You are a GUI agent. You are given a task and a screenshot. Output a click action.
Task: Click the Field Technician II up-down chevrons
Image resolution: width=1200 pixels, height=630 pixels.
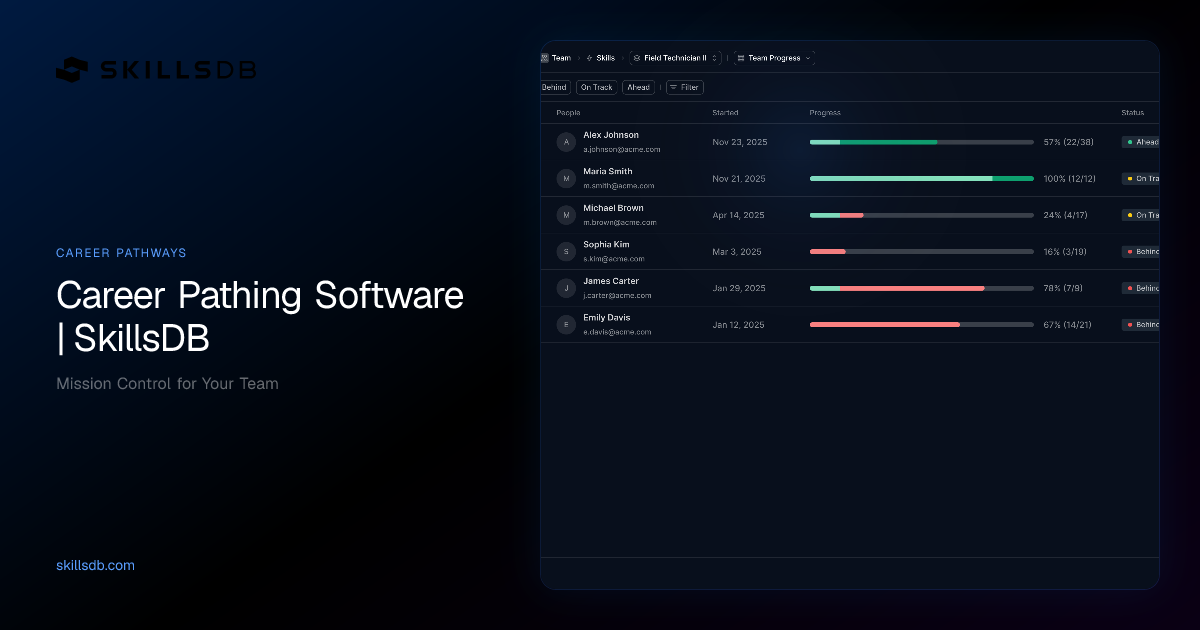pos(714,58)
